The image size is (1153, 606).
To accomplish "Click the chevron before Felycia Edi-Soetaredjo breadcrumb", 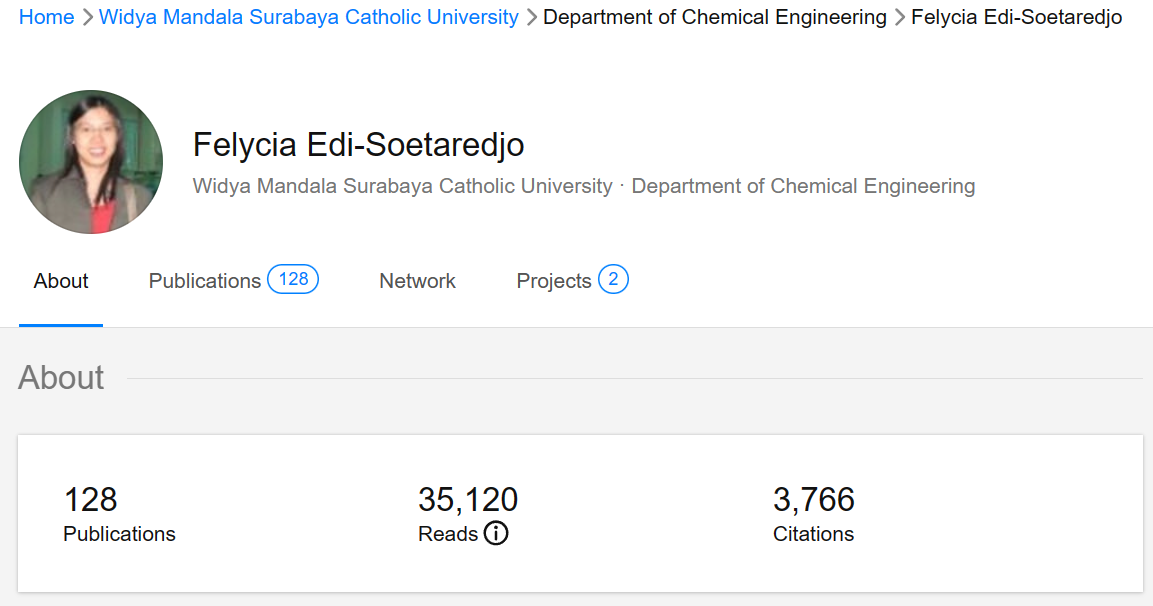I will click(899, 17).
